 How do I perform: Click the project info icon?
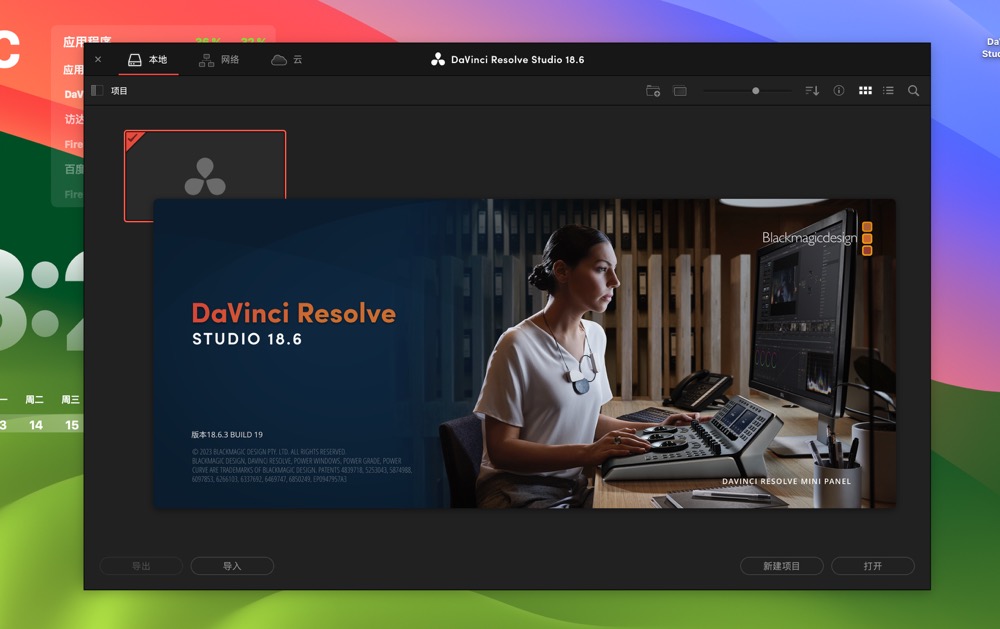pos(837,90)
